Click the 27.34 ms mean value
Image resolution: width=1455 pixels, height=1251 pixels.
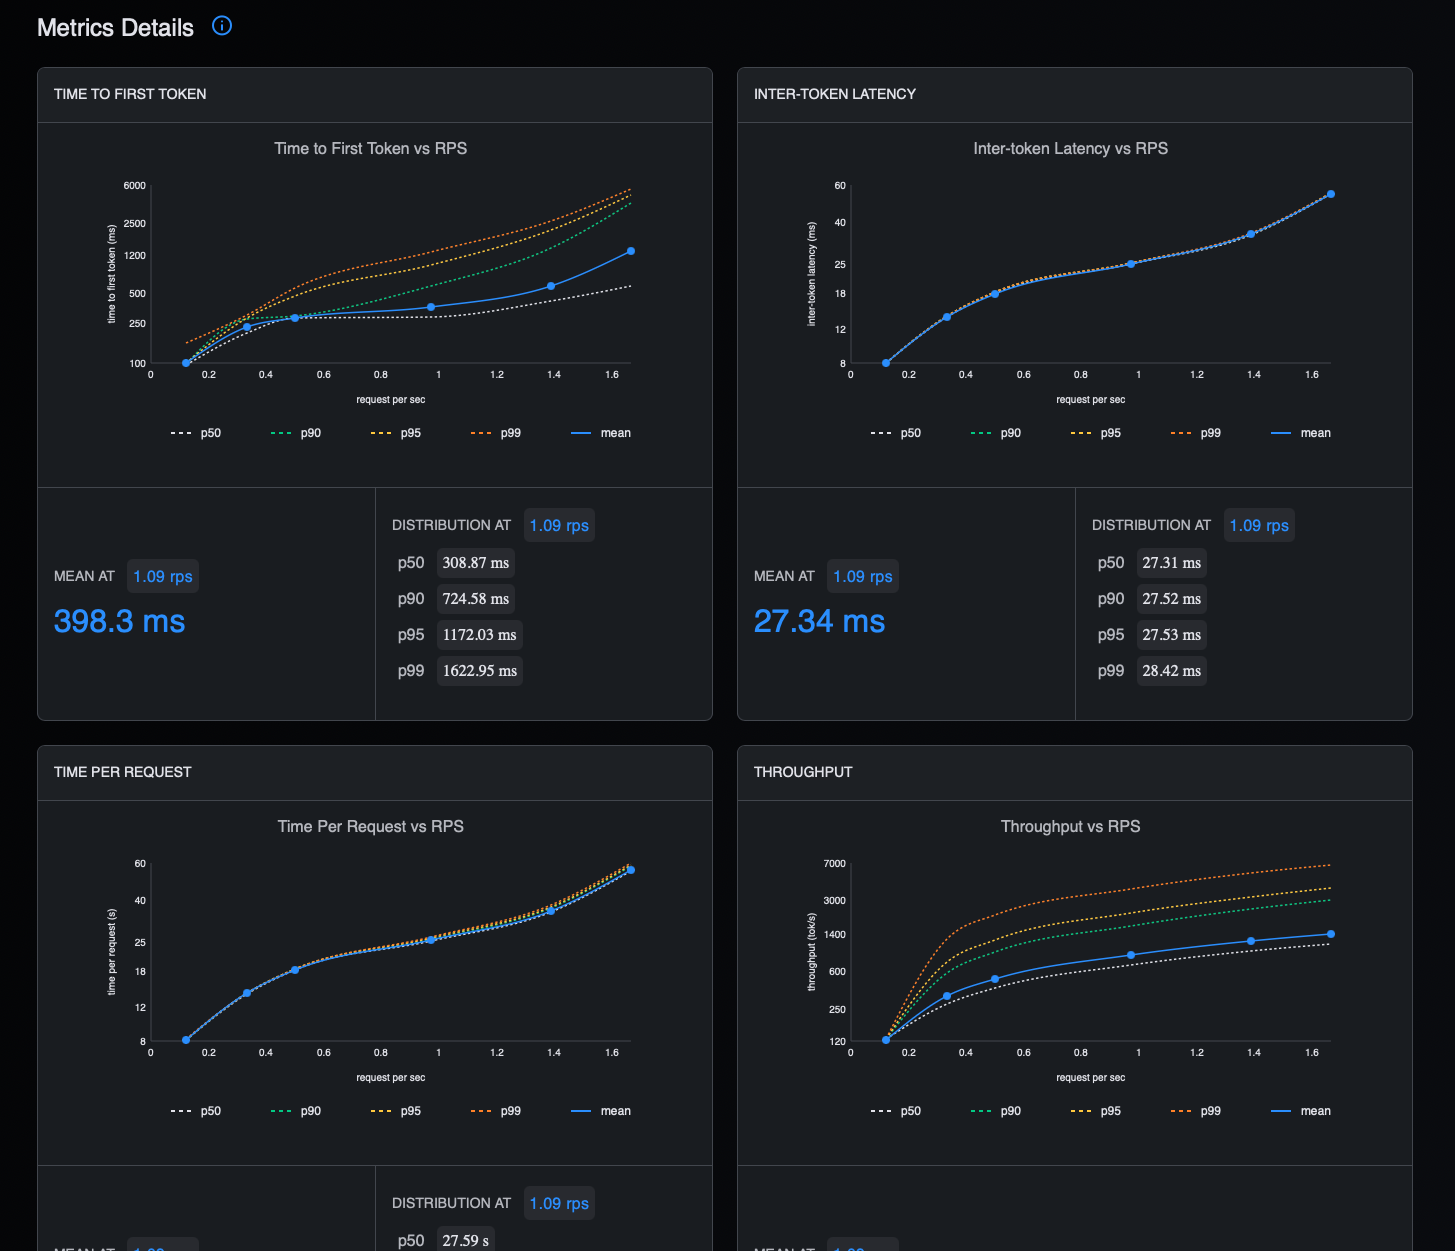pos(819,621)
